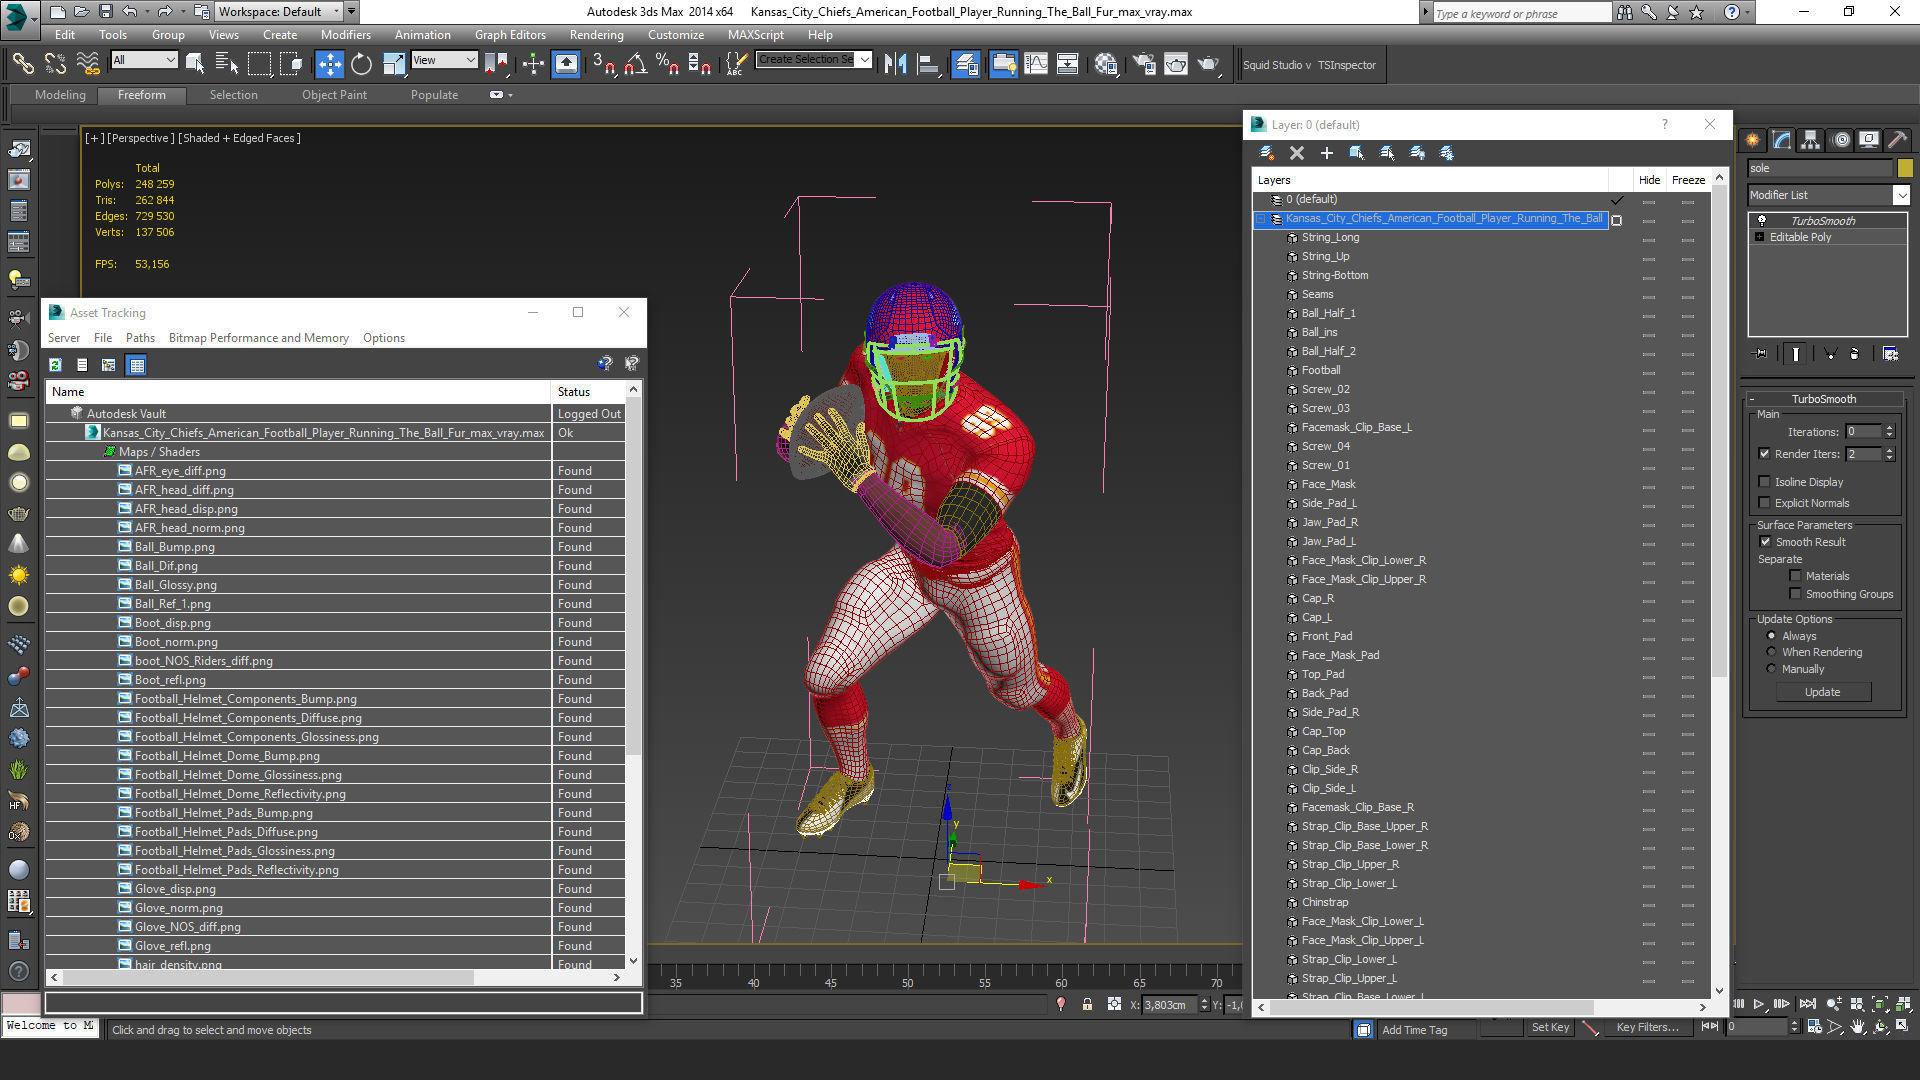Collapse Kansas_City_Chiefs layer tree

[1261, 219]
